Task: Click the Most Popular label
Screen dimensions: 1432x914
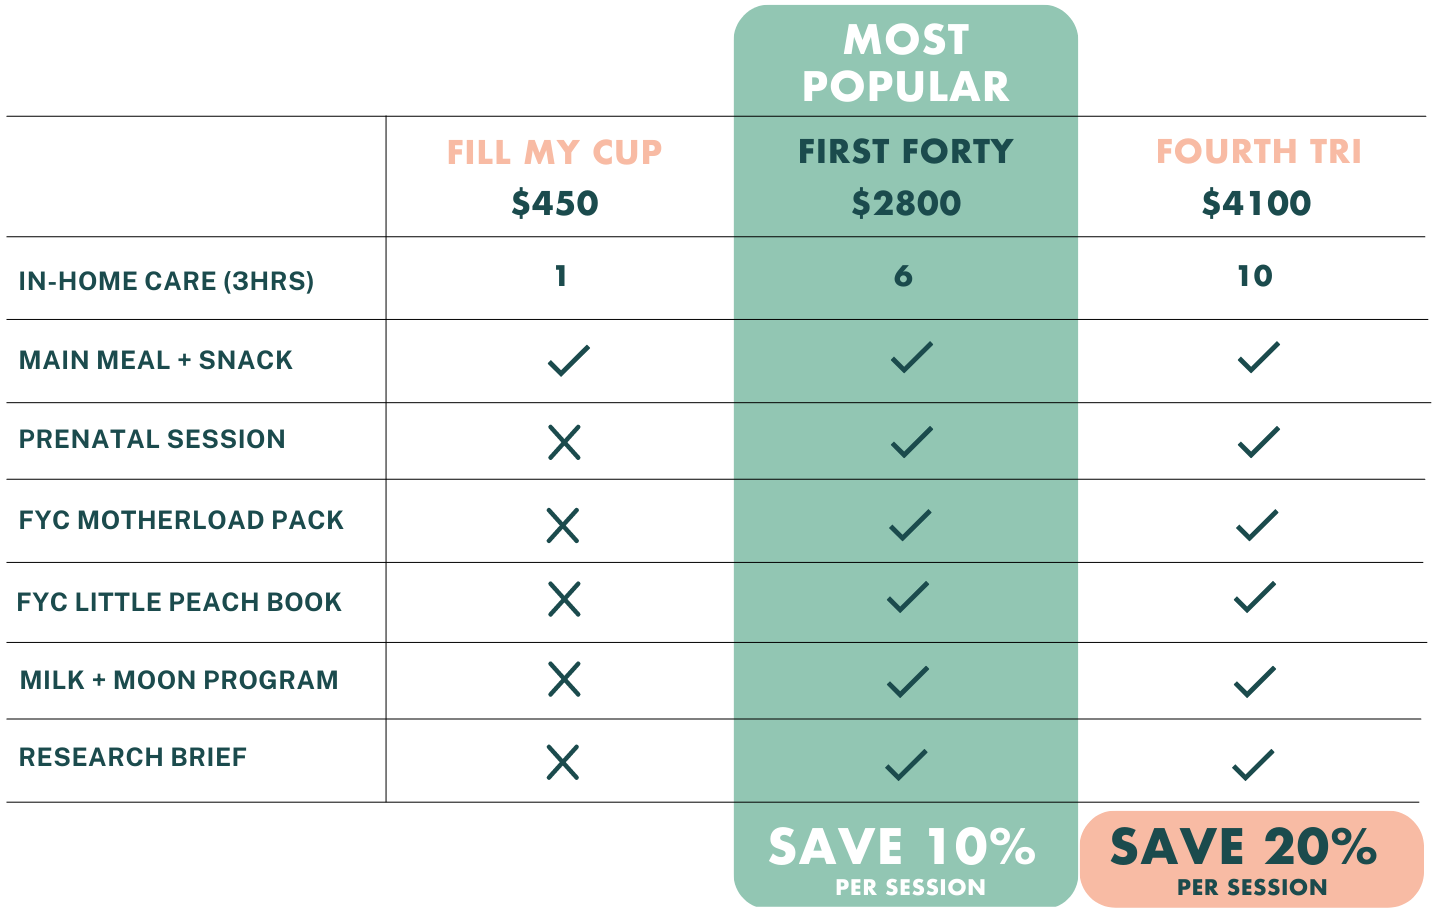Action: click(906, 63)
